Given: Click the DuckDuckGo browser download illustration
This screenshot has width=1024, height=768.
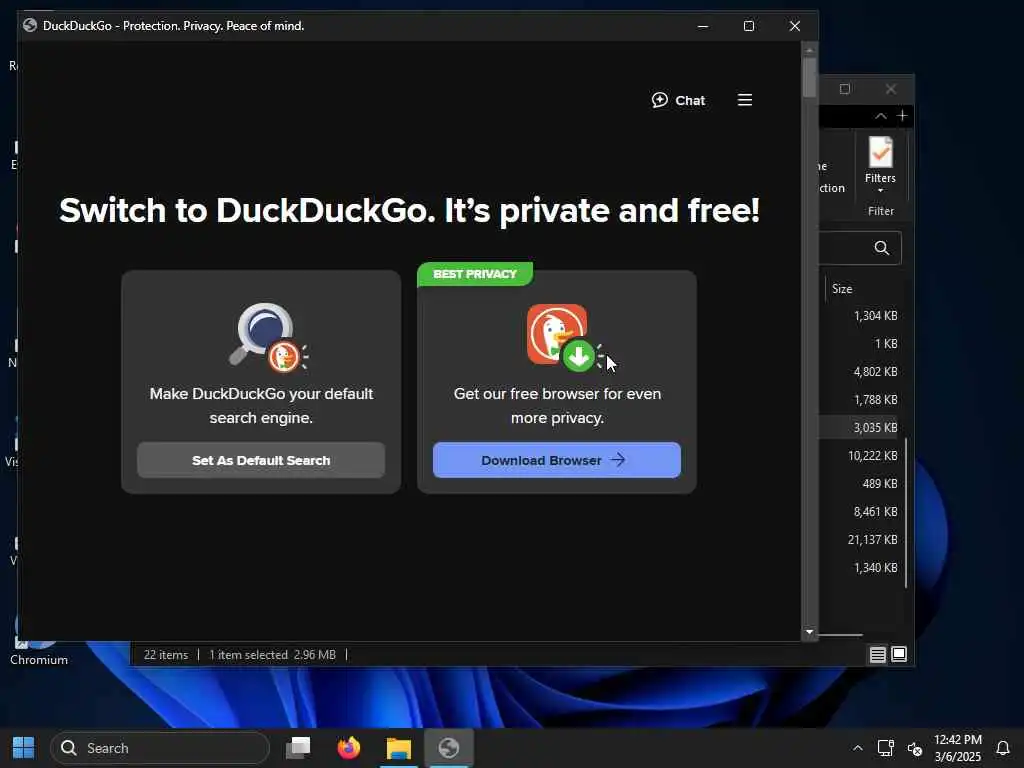Looking at the screenshot, I should [564, 338].
